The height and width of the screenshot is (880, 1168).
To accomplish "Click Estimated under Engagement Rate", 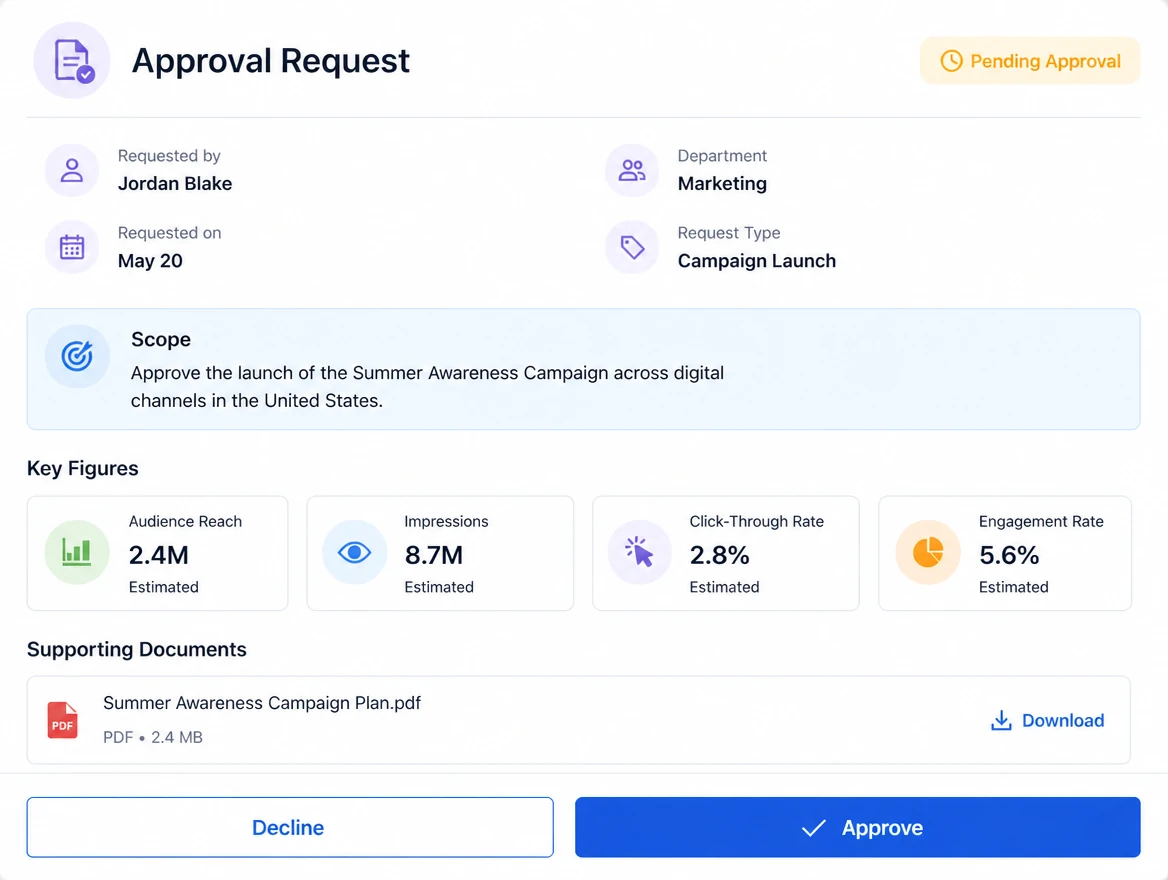I will (1013, 587).
